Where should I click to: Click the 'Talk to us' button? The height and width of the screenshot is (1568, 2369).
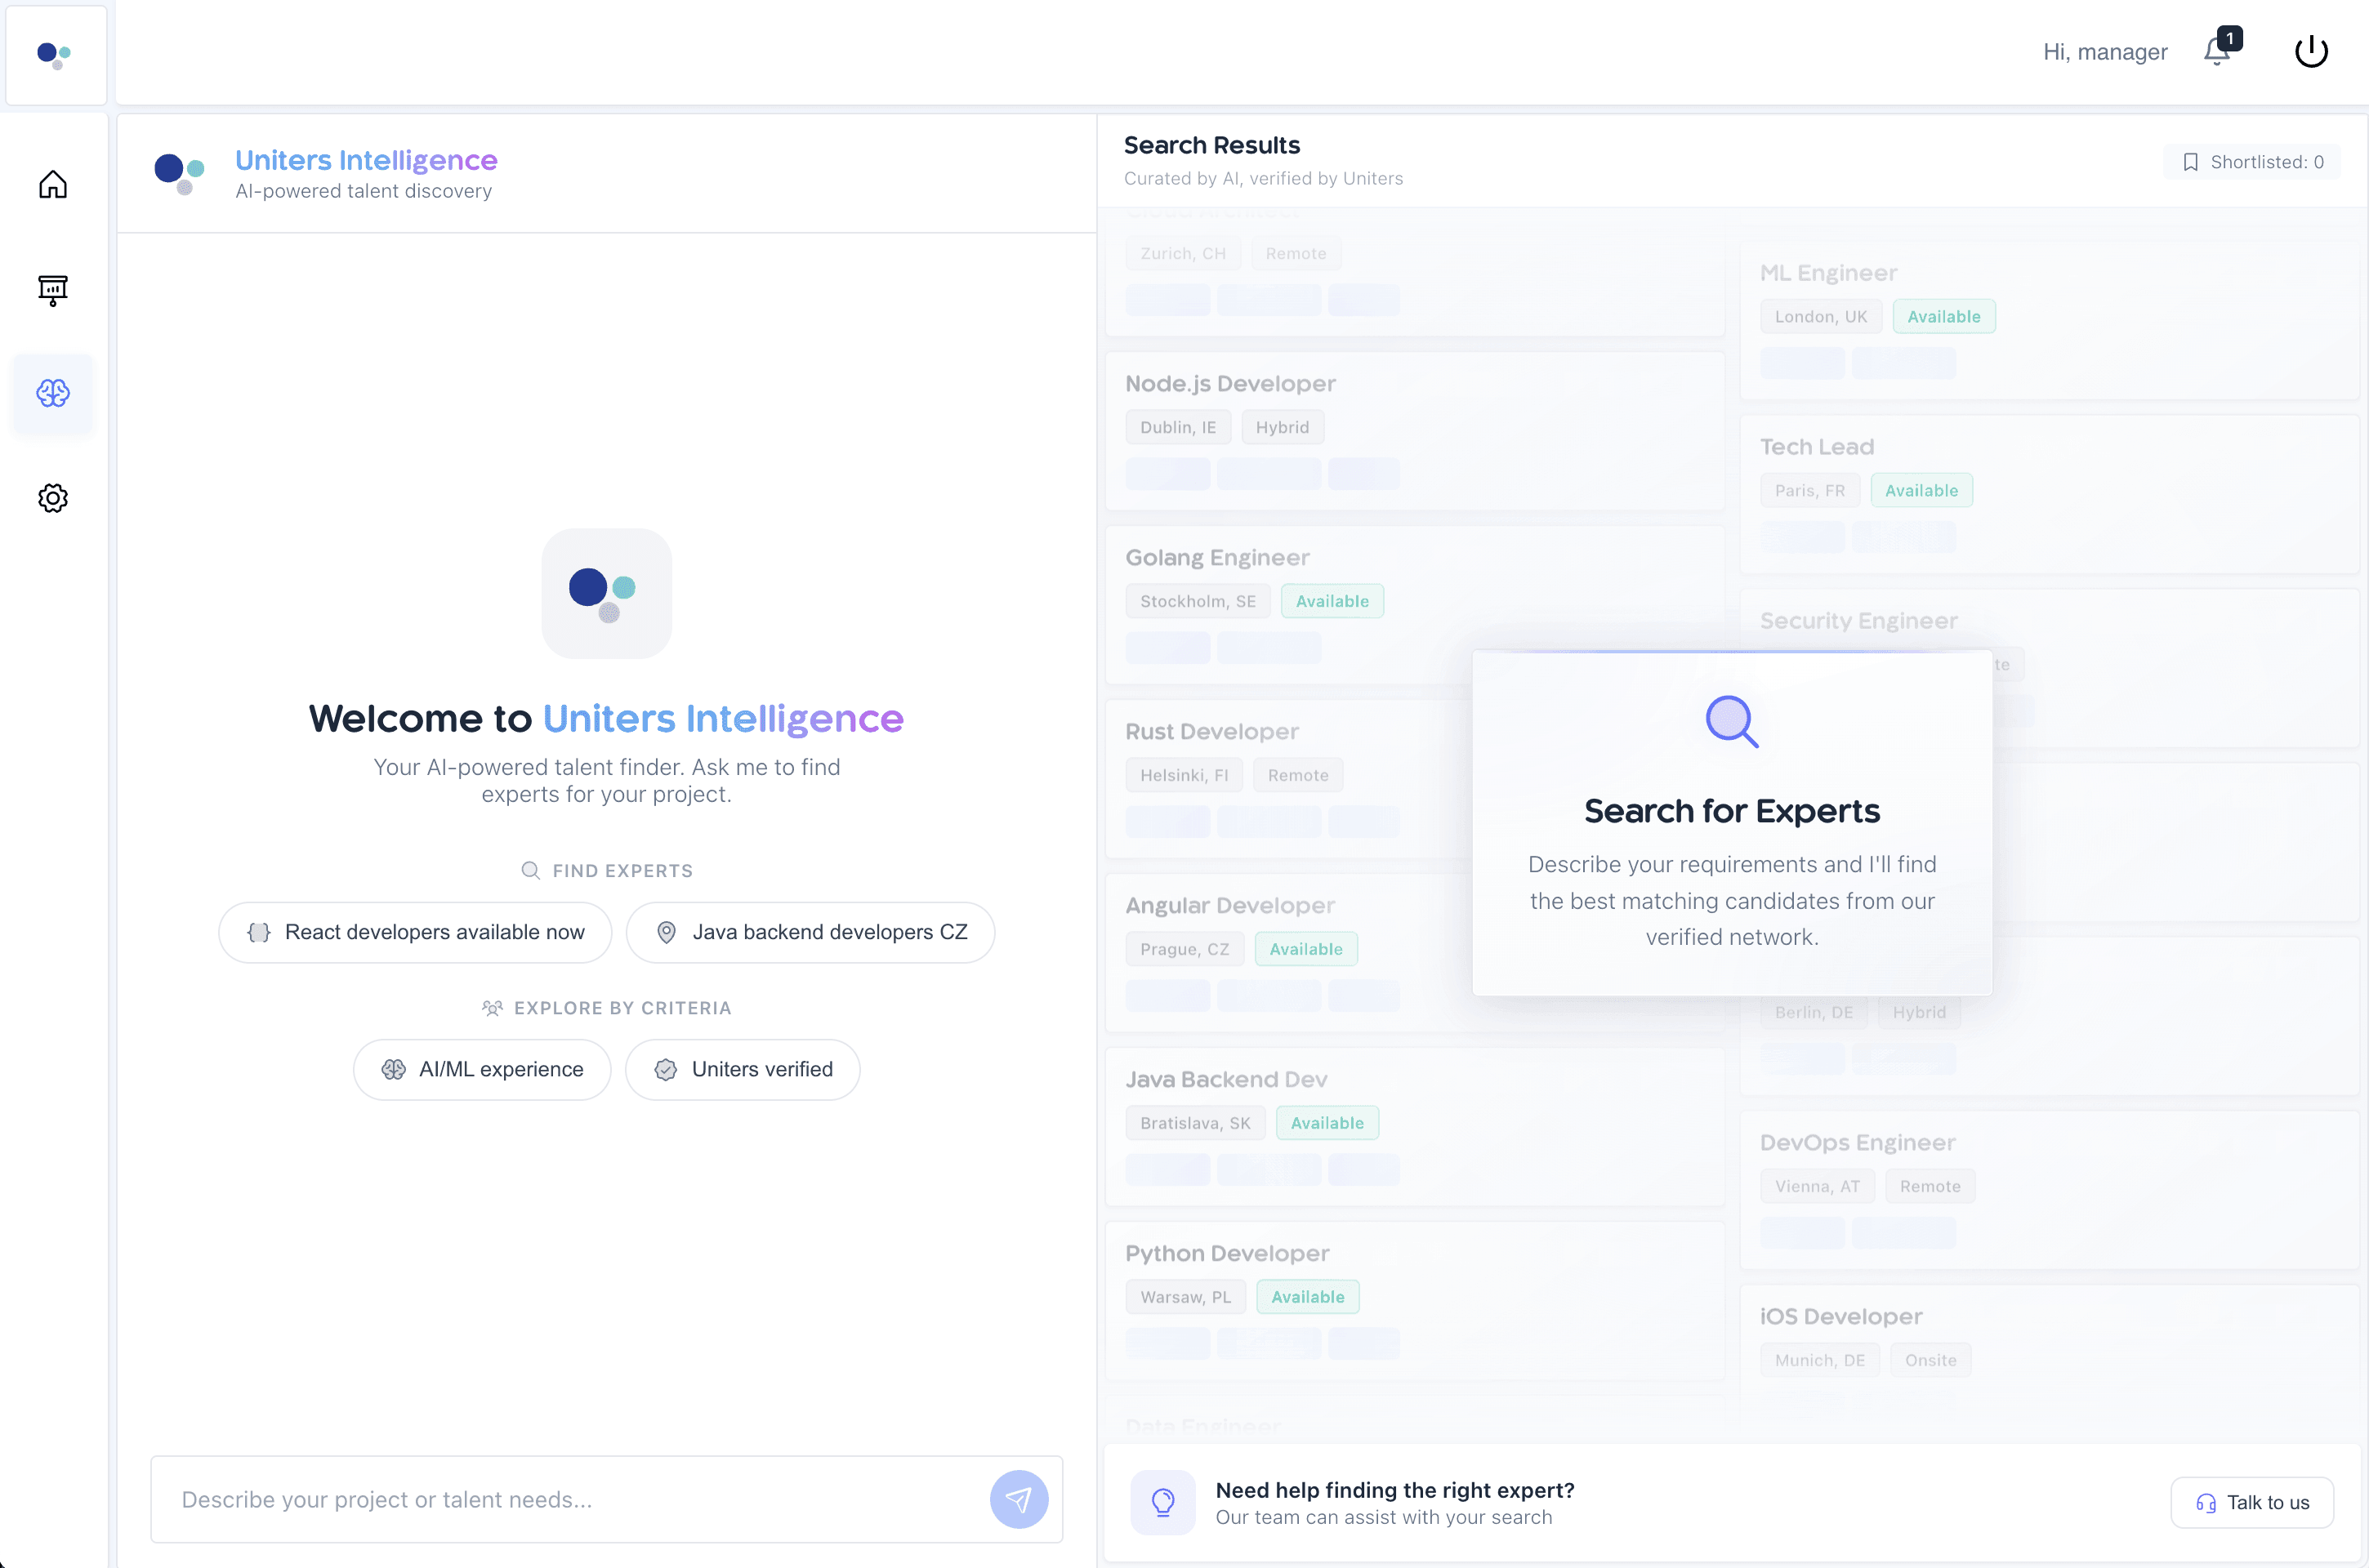point(2251,1502)
